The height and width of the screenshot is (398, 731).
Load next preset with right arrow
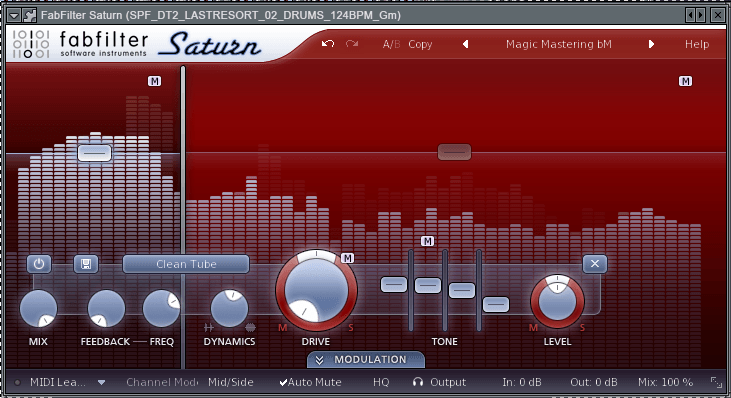coord(651,44)
